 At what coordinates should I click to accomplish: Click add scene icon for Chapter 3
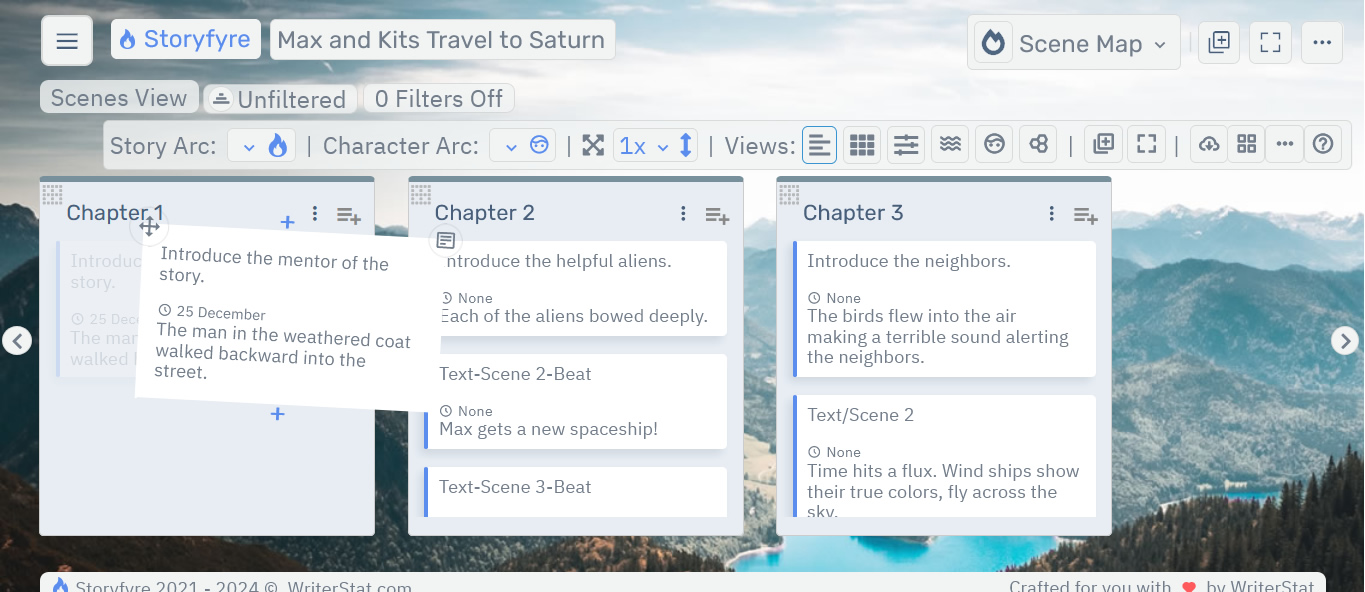[x=1085, y=215]
